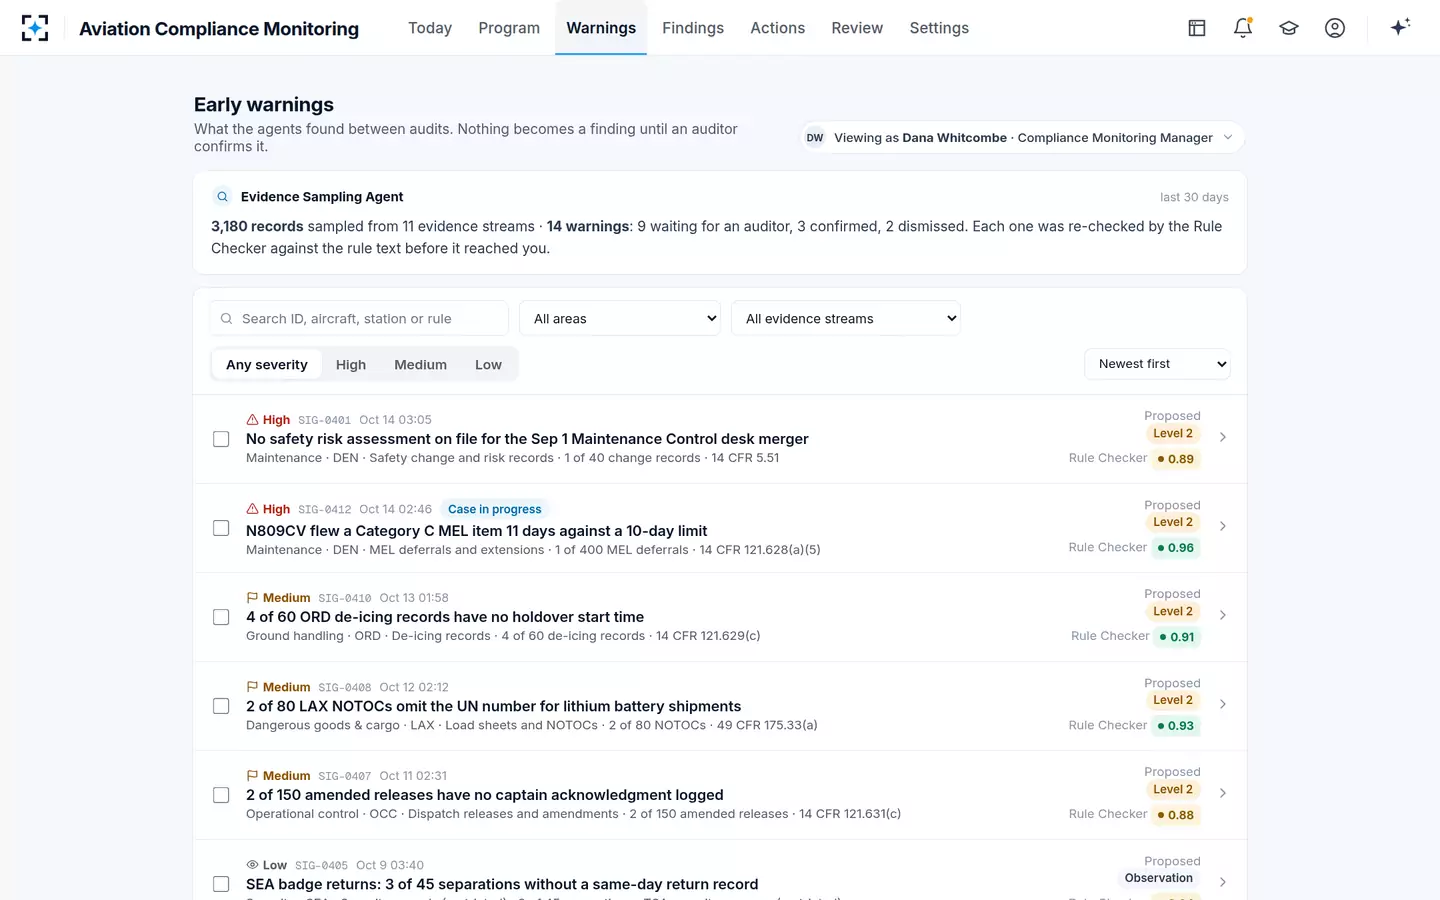
Task: Click the Medium flag icon on SIG-0408
Action: tap(252, 687)
